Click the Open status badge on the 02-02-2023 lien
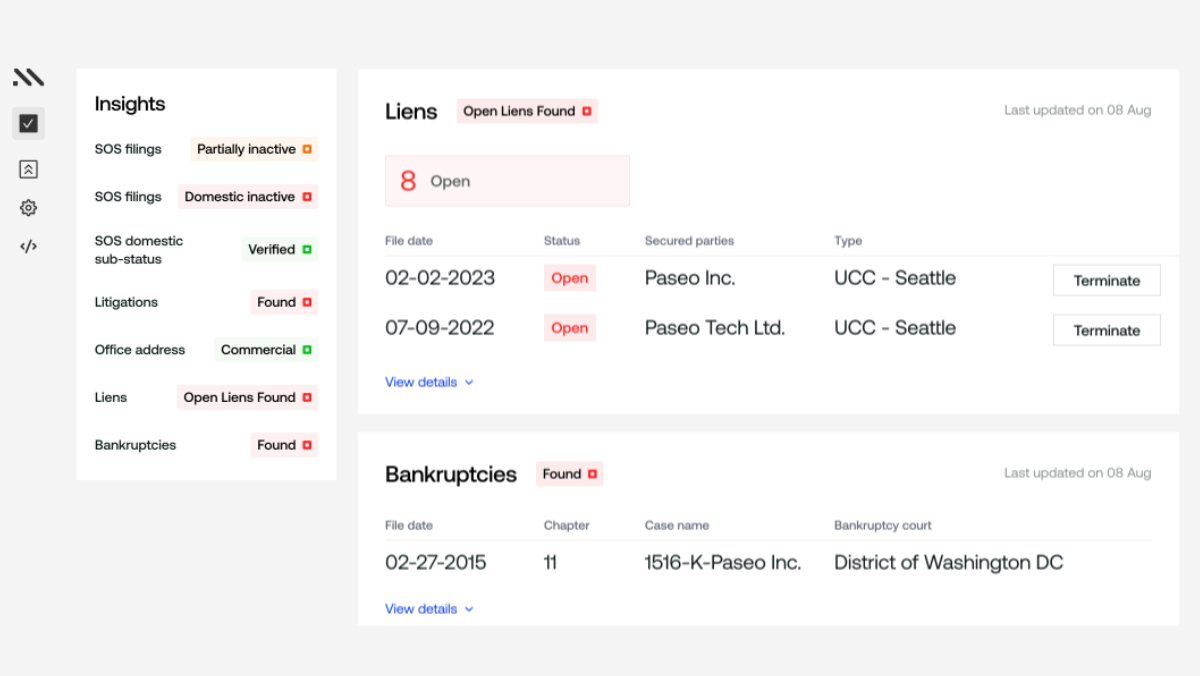Viewport: 1200px width, 676px height. tap(569, 278)
